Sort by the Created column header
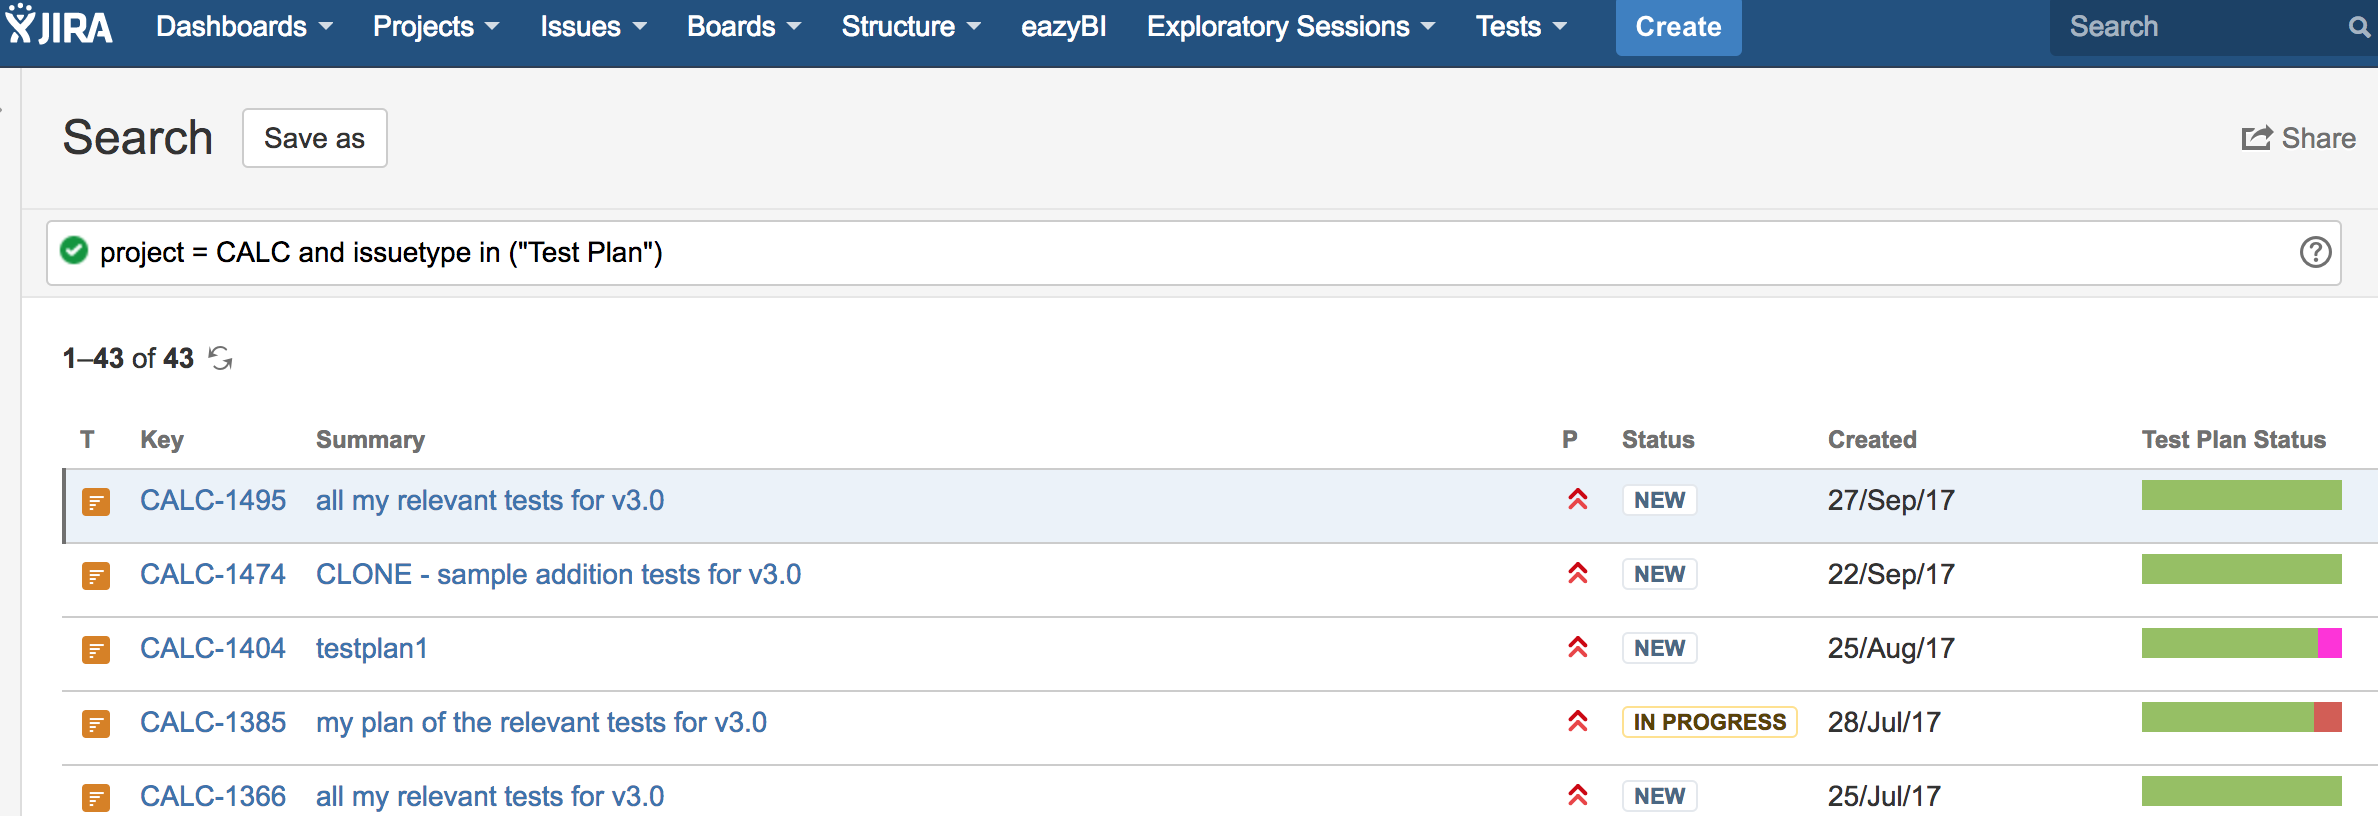 1872,440
